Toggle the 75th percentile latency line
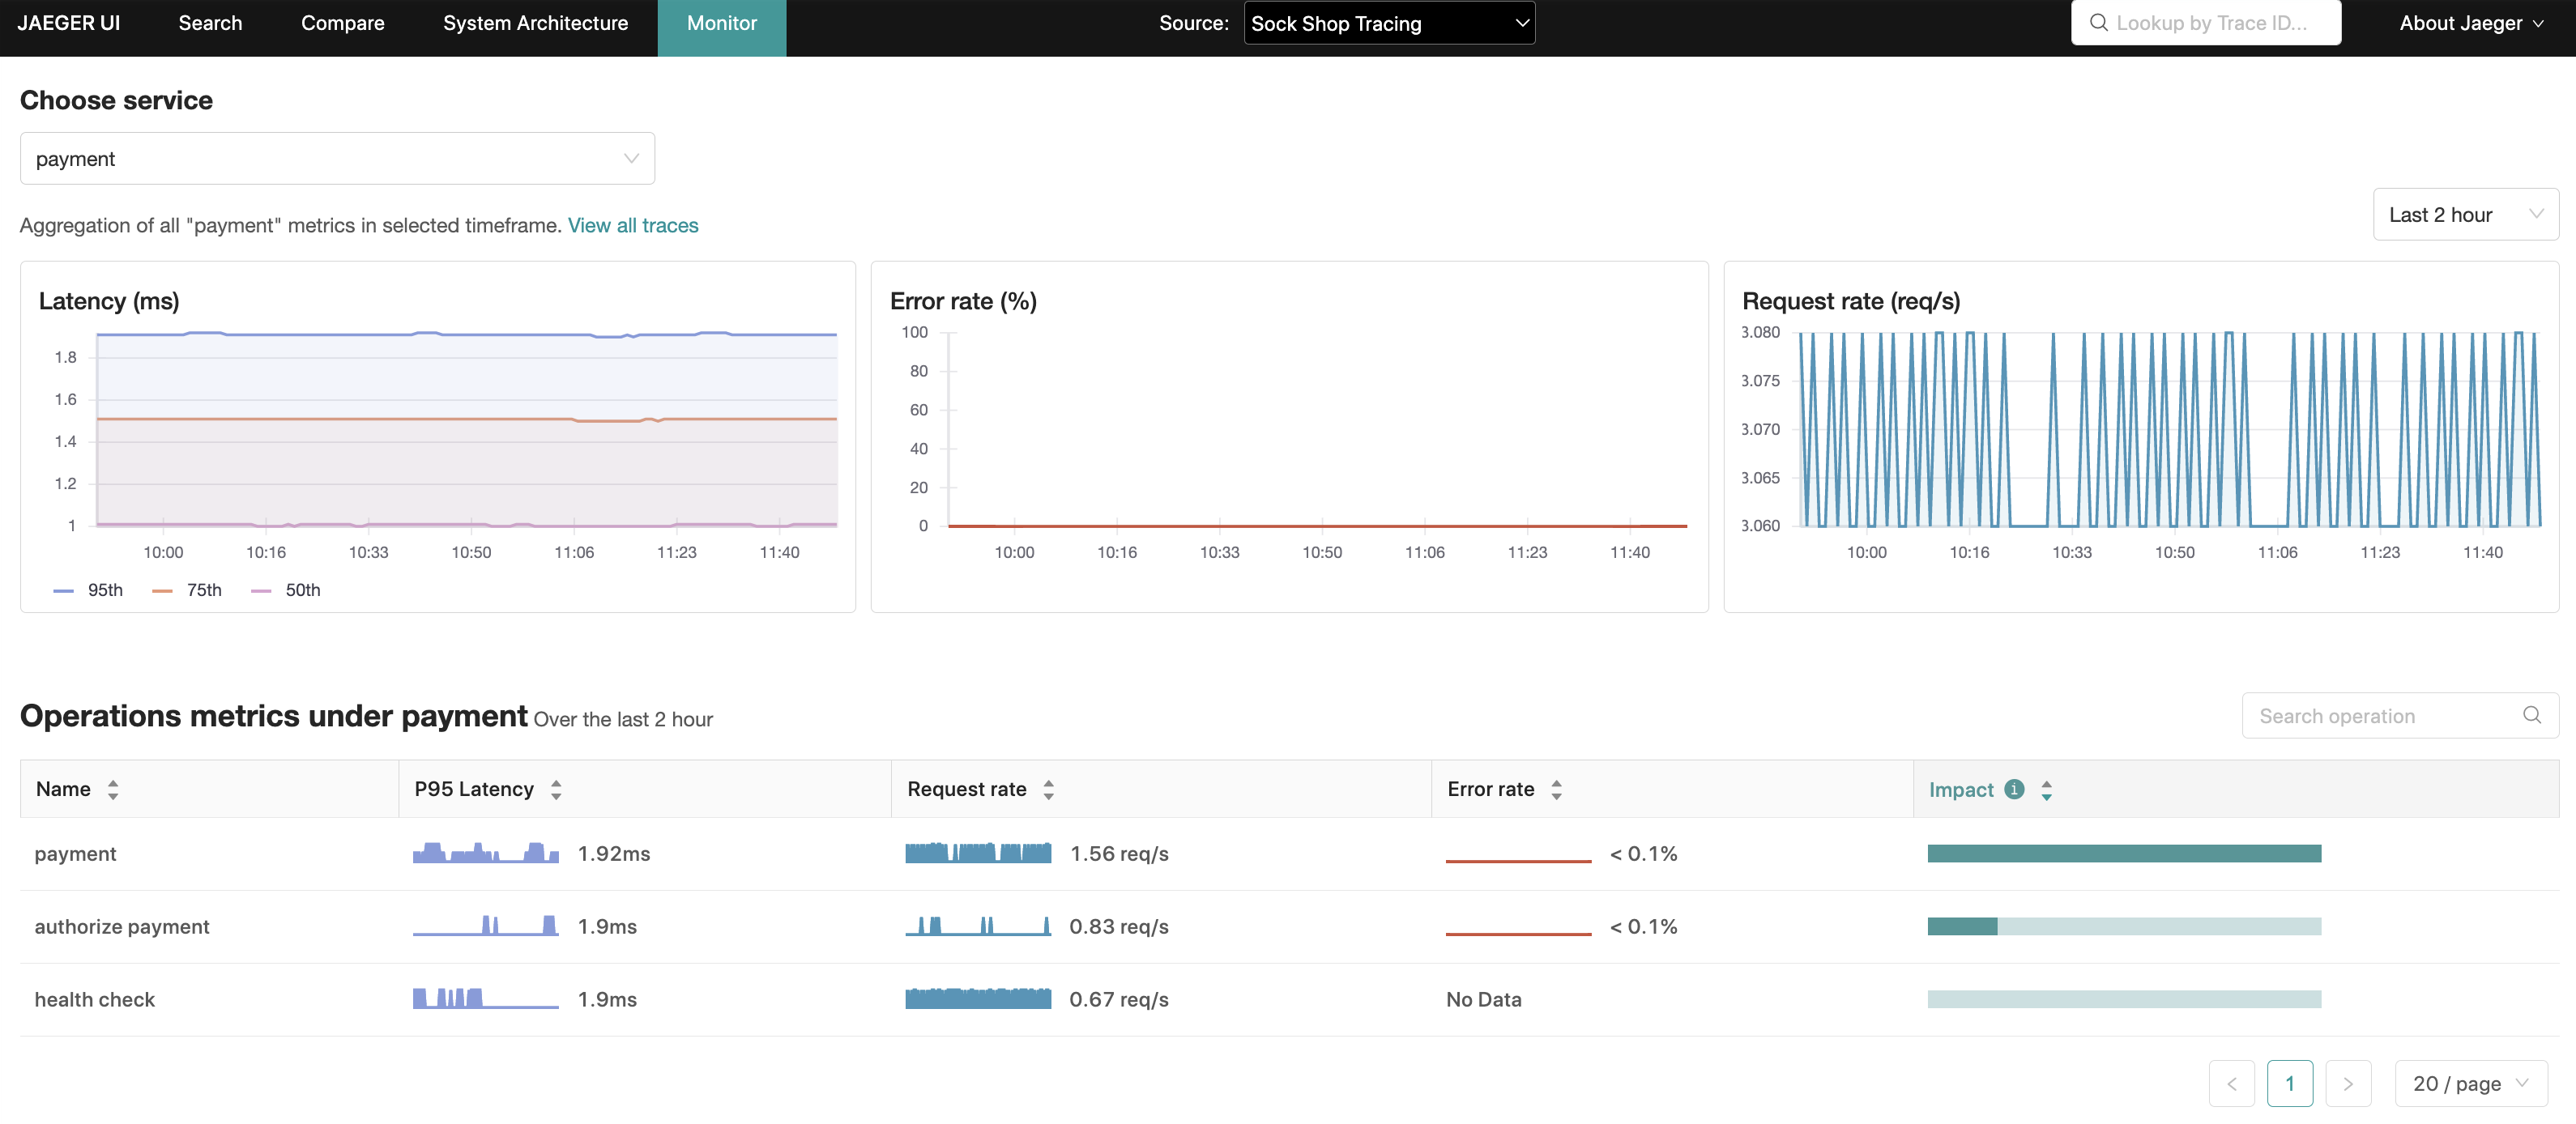Viewport: 2576px width, 1124px height. (187, 590)
